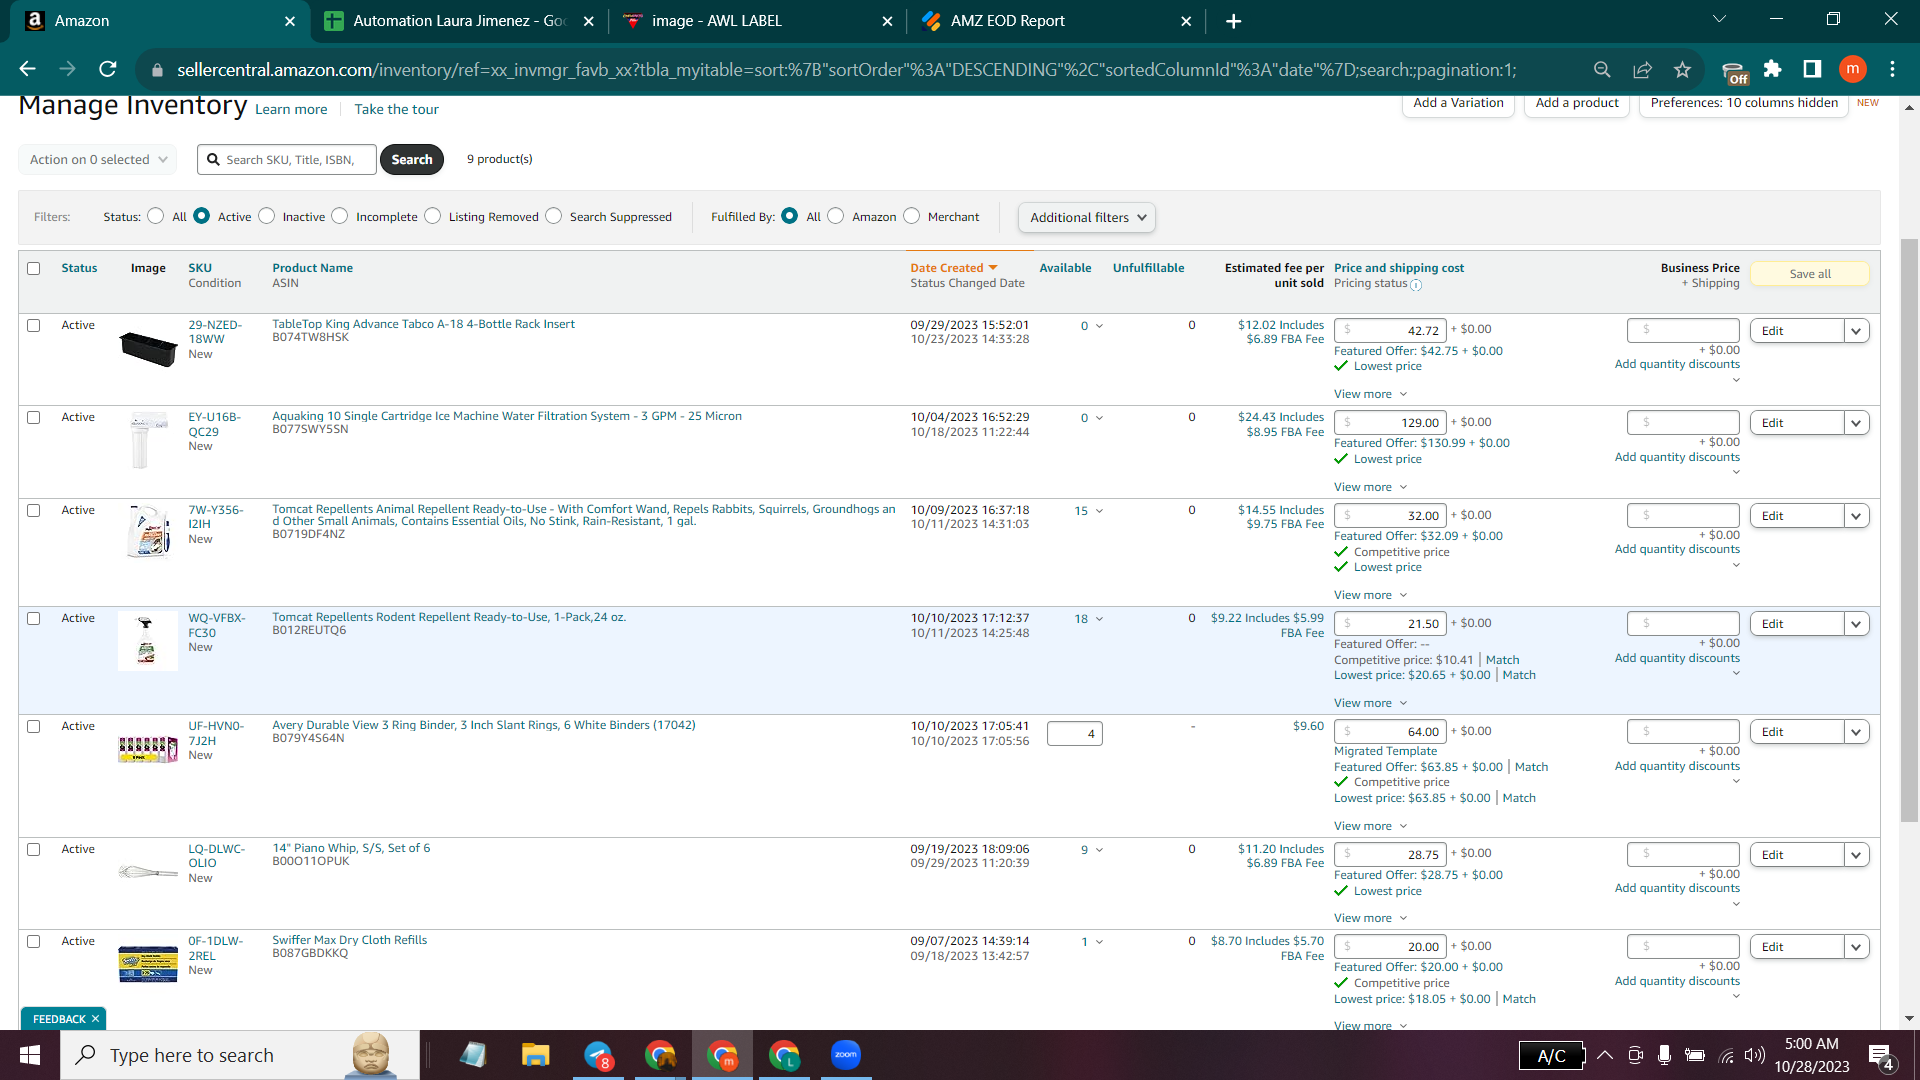The height and width of the screenshot is (1080, 1920).
Task: Click the view site information lock icon
Action: (157, 70)
